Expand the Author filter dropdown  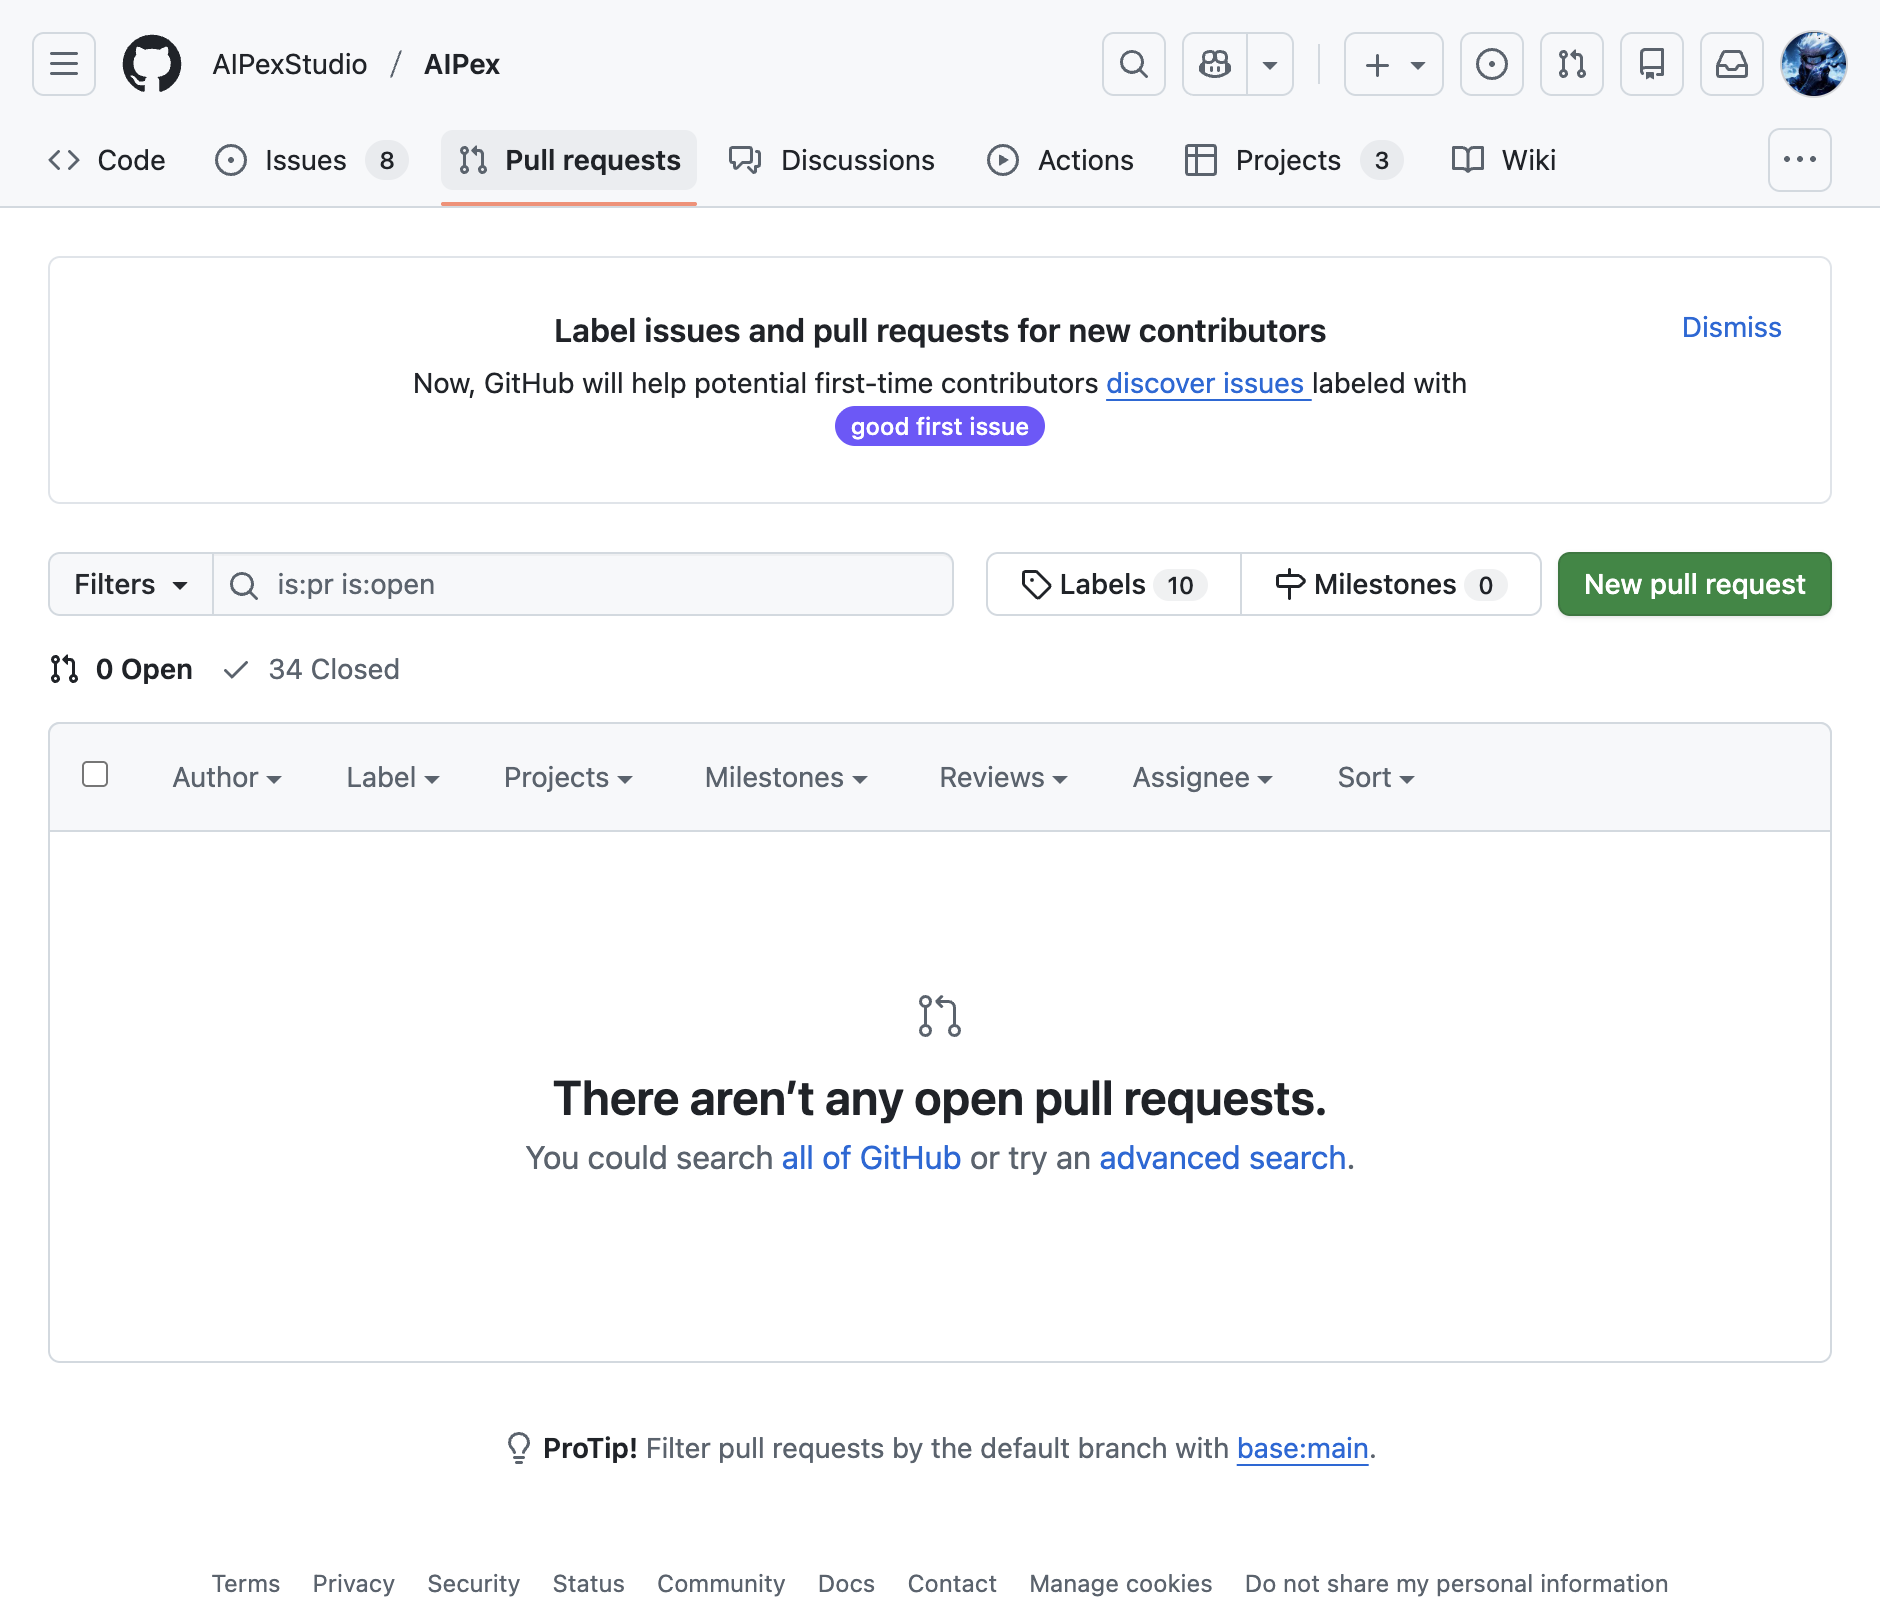coord(226,777)
